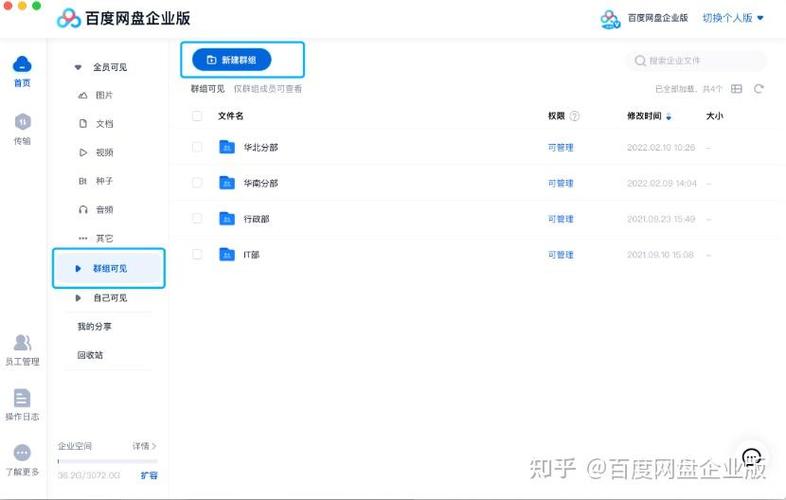Click the 2022.02.09 14:04 timestamp
The image size is (786, 500).
662,184
